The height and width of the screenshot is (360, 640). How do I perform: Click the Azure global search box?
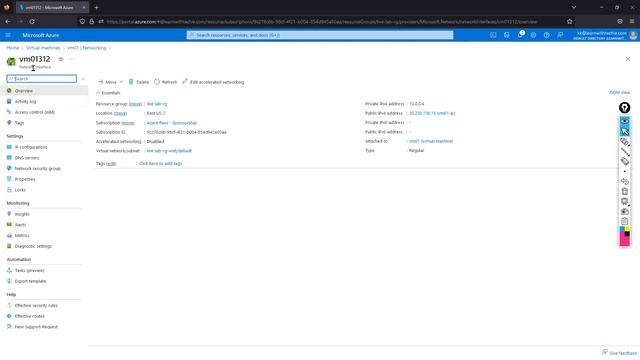(x=320, y=35)
